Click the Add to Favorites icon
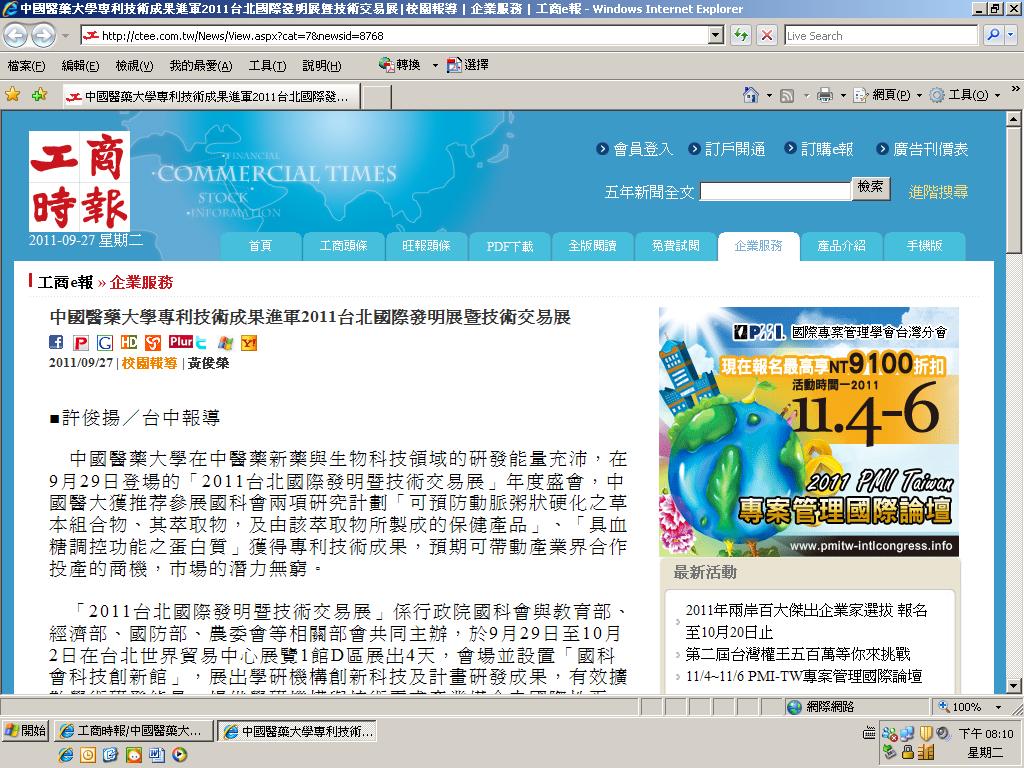 click(39, 95)
